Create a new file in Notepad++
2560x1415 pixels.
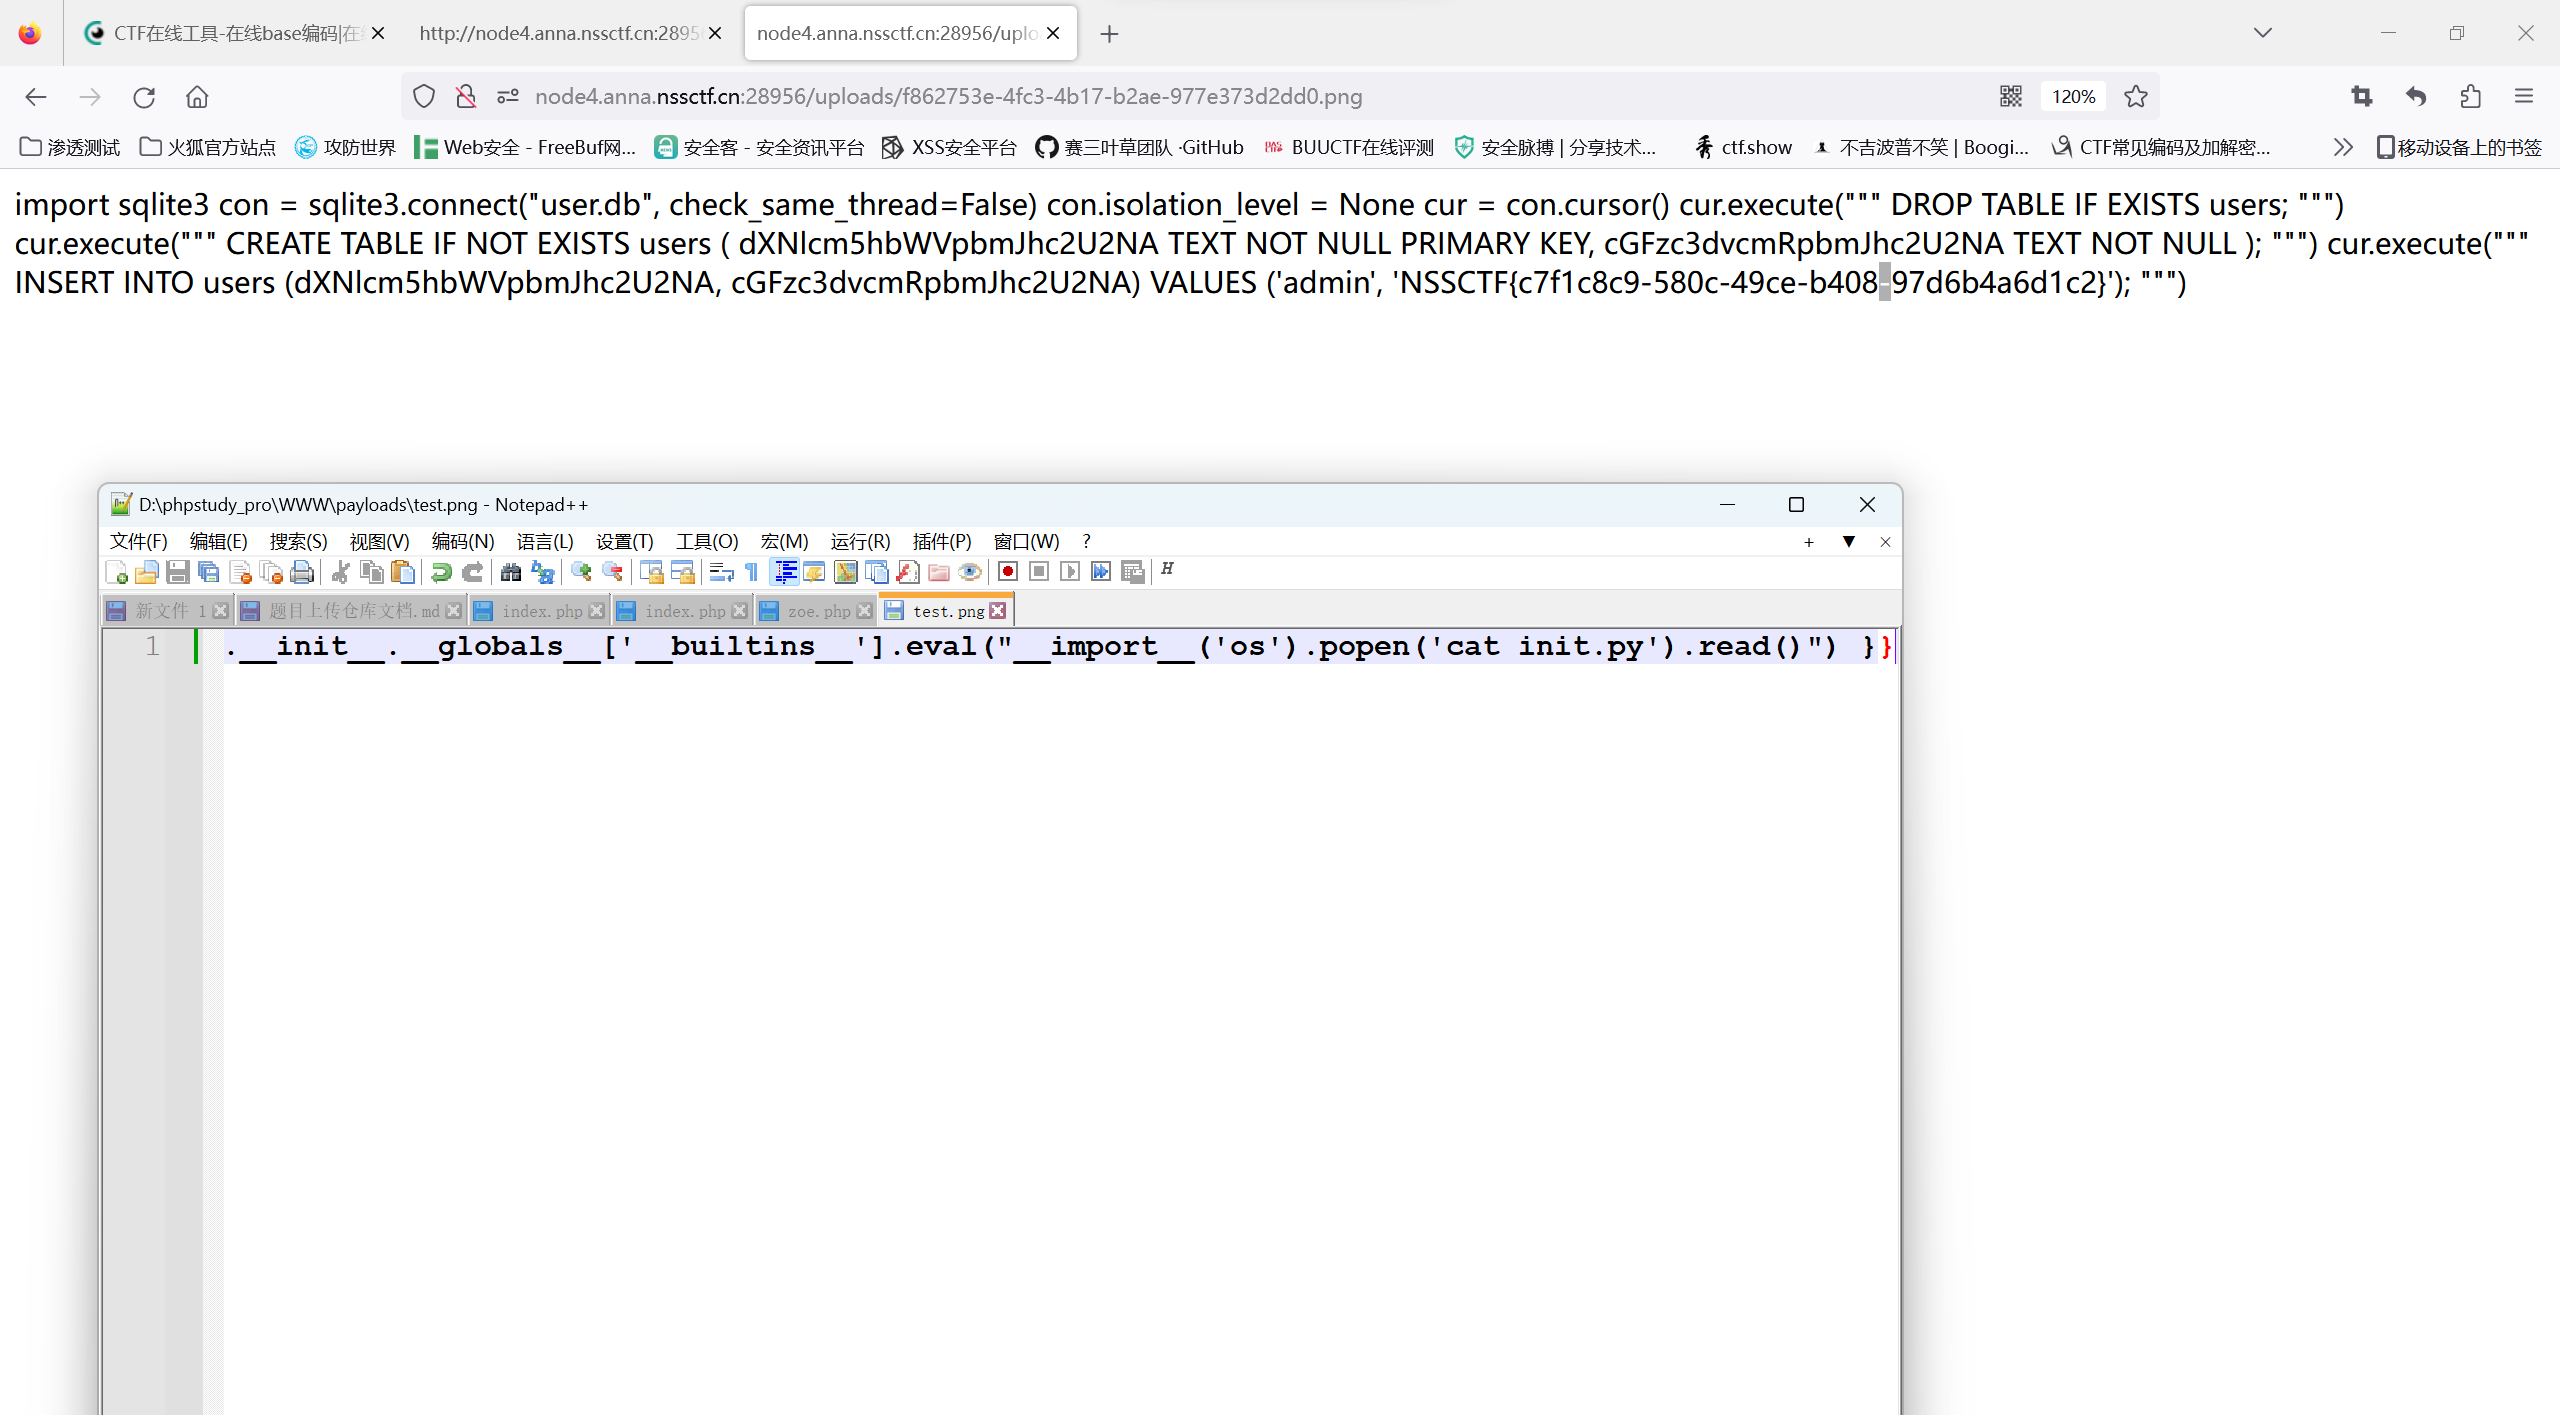pos(116,572)
